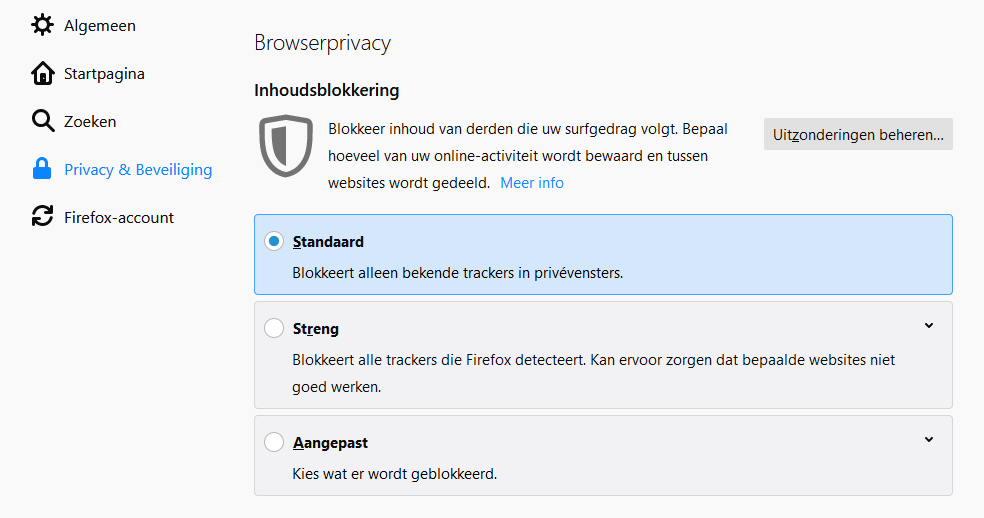Expand the Aangepast section chevron
This screenshot has height=518, width=984.
point(929,440)
